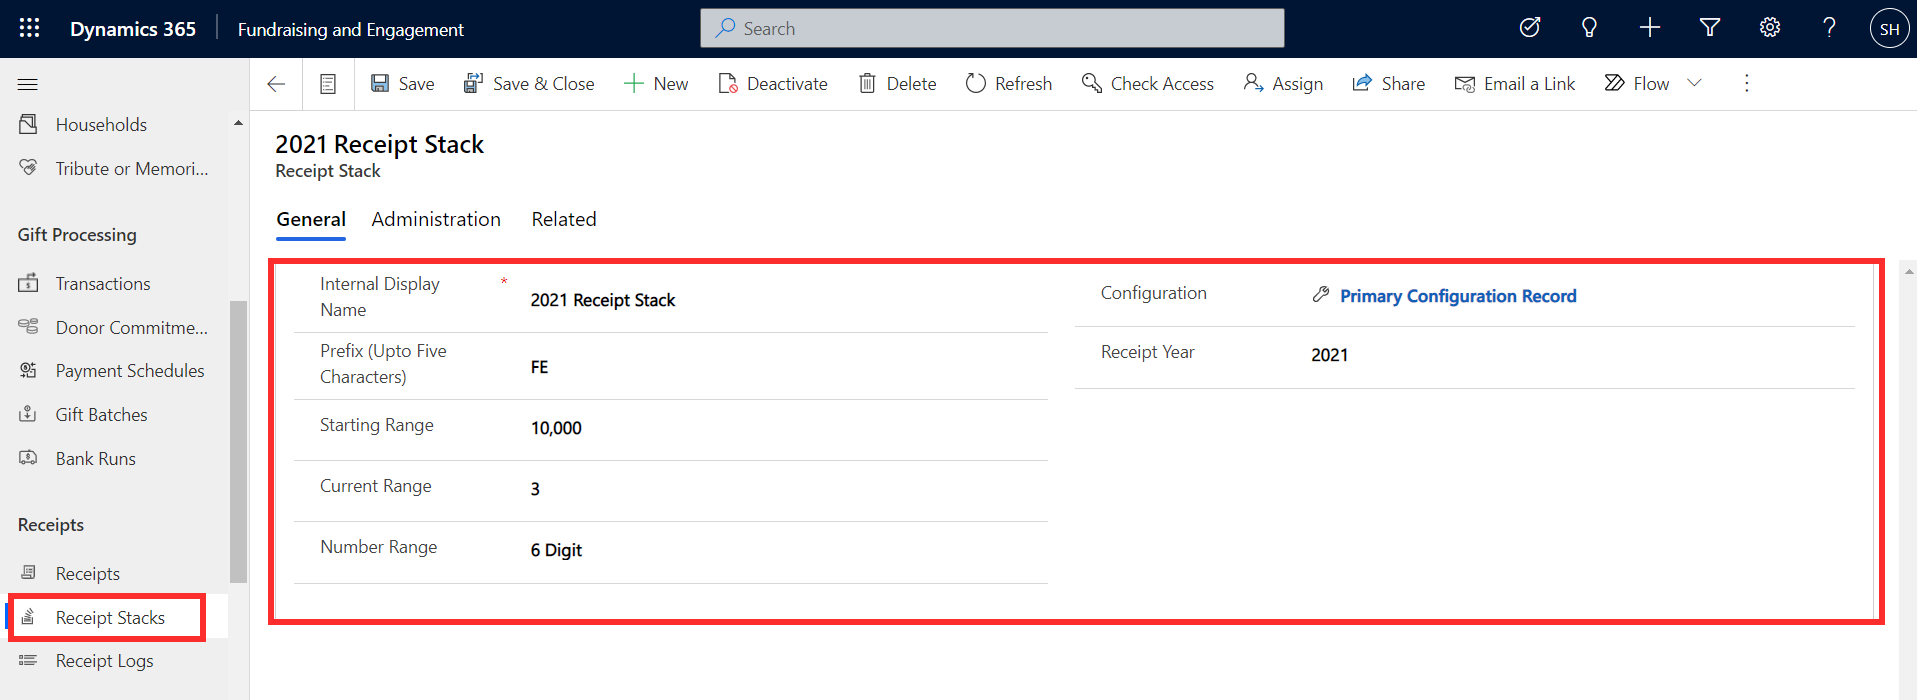Image resolution: width=1917 pixels, height=700 pixels.
Task: Click the form scroll up arrow
Action: point(1908,271)
